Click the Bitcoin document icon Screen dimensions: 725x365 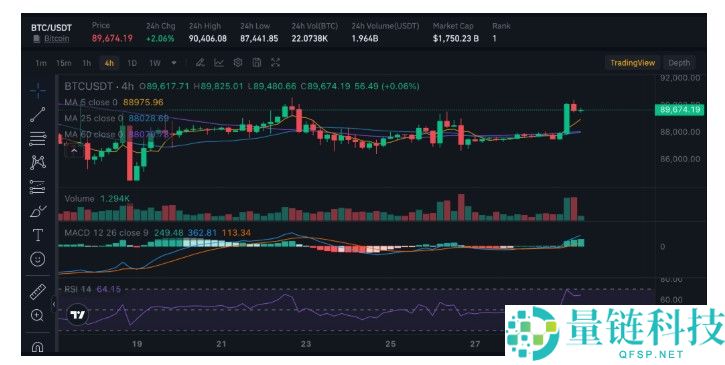(x=36, y=39)
